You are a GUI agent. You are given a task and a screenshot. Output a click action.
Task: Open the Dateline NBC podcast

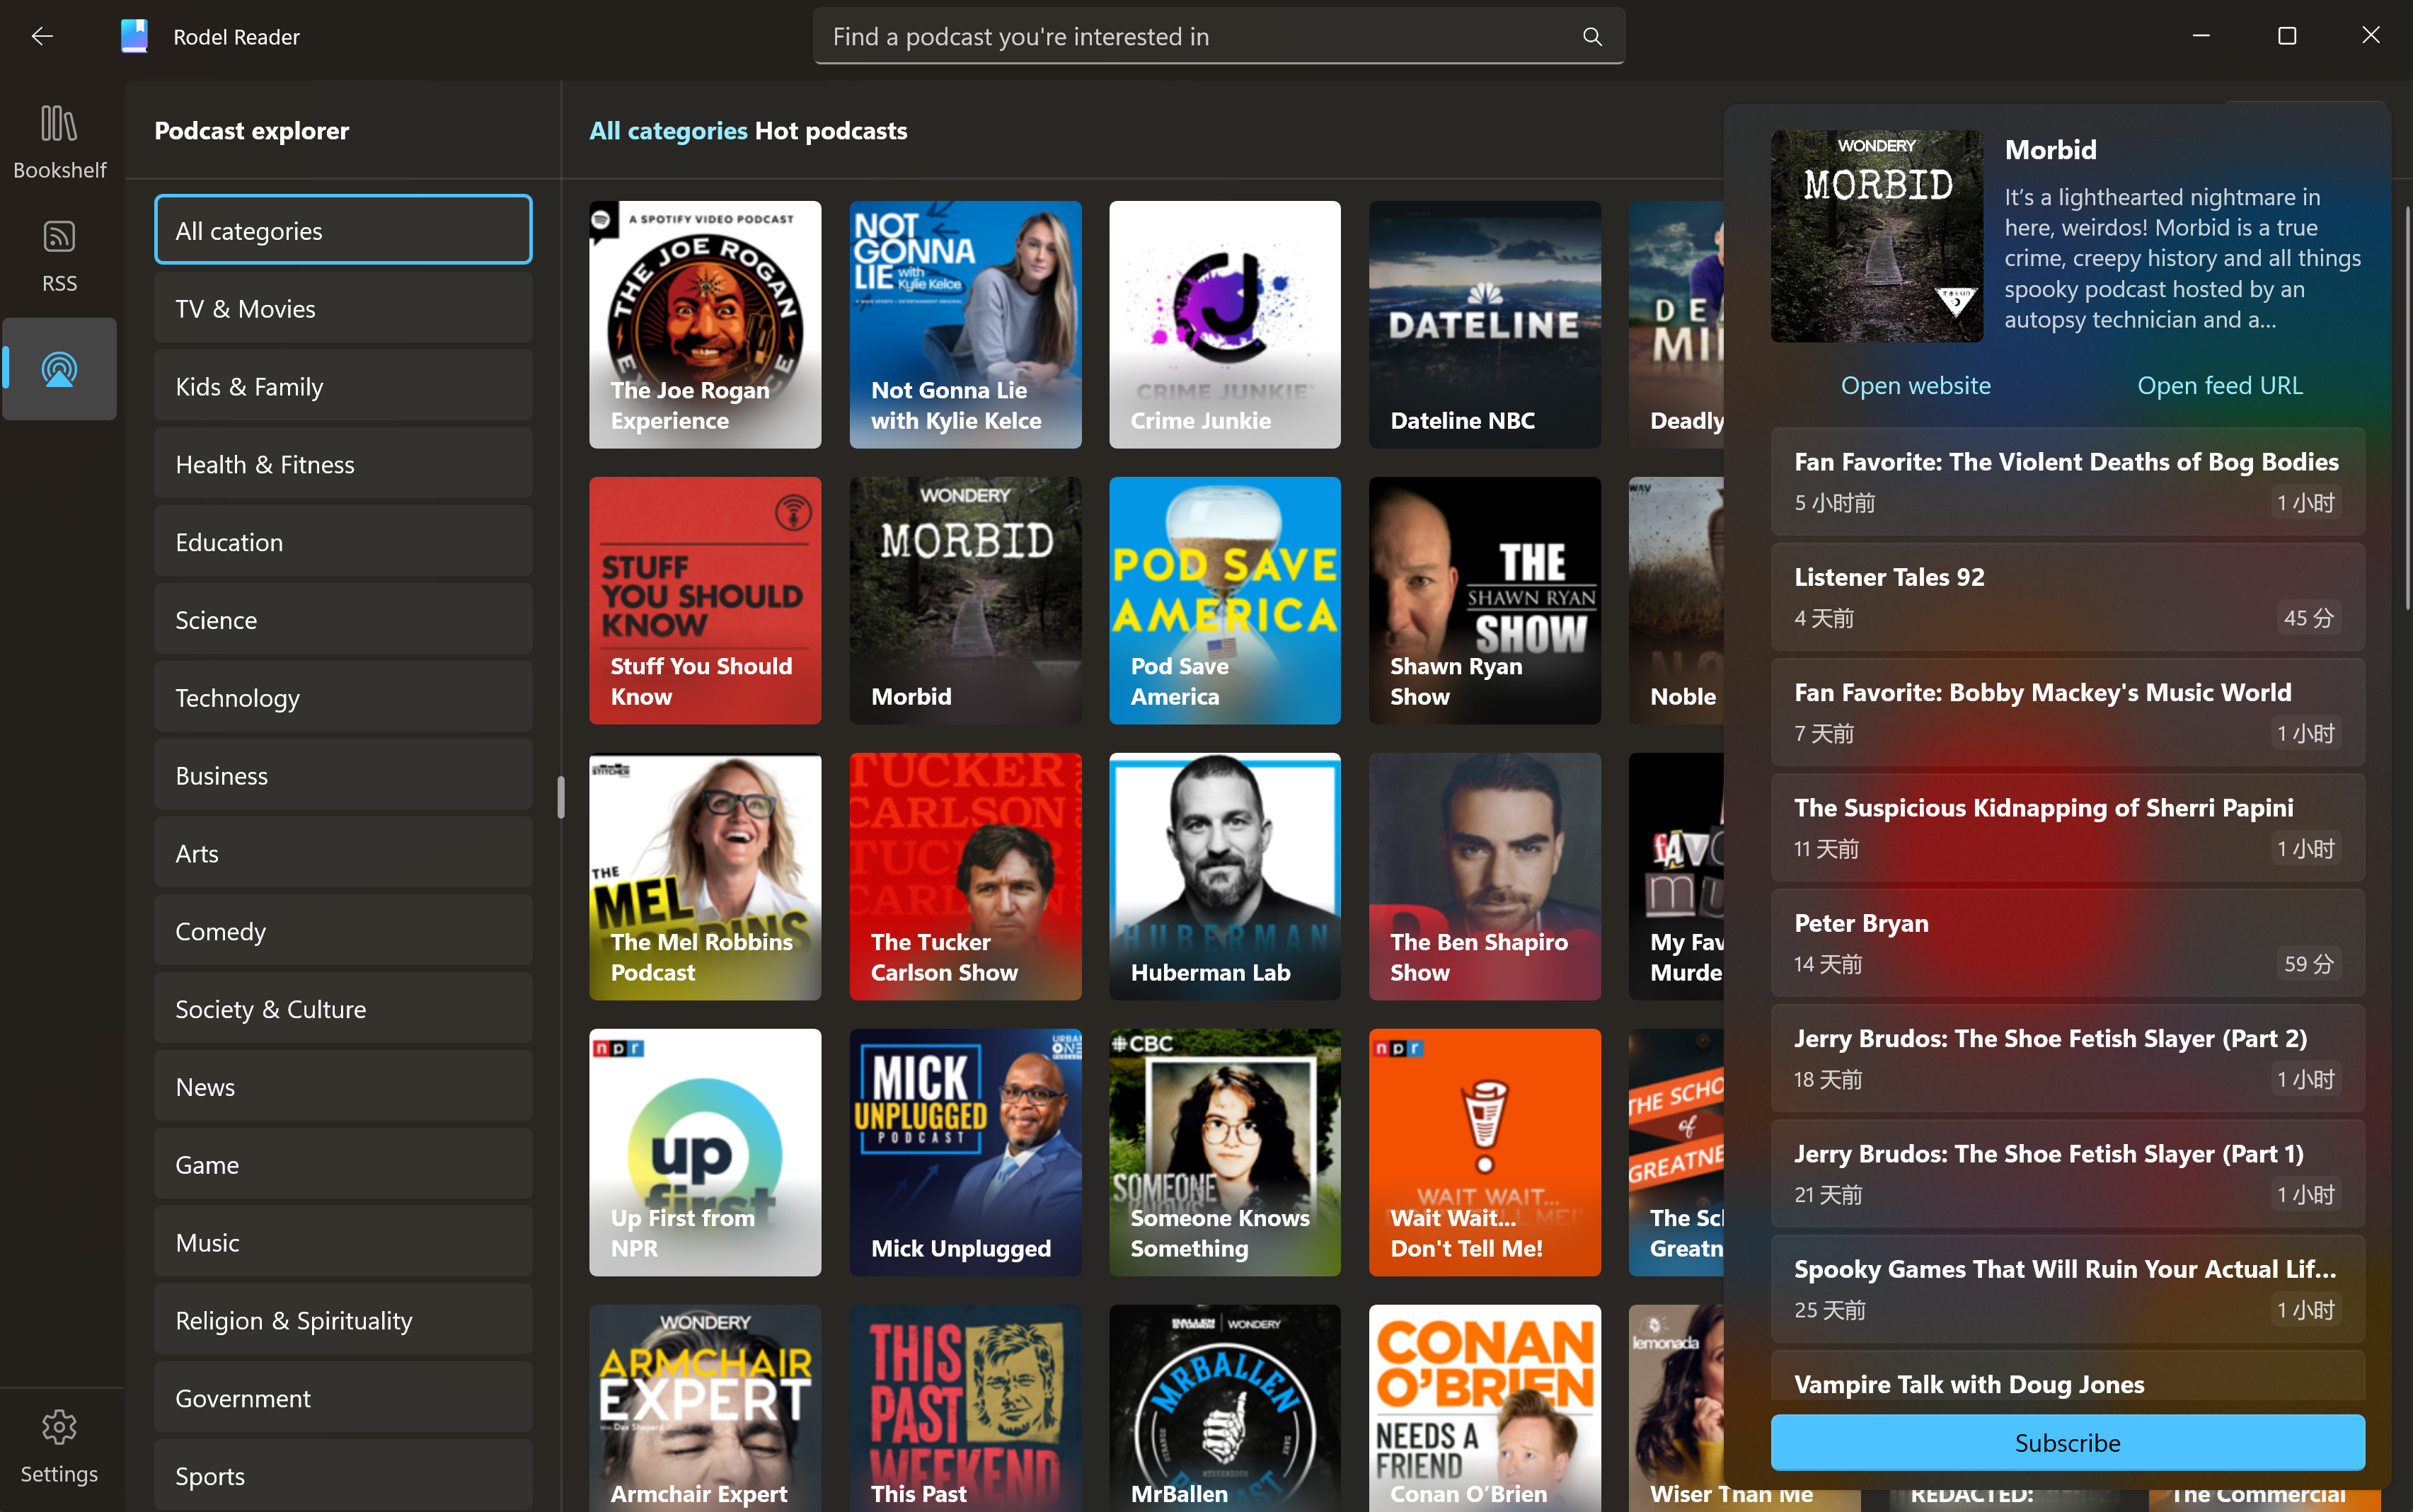[1484, 325]
